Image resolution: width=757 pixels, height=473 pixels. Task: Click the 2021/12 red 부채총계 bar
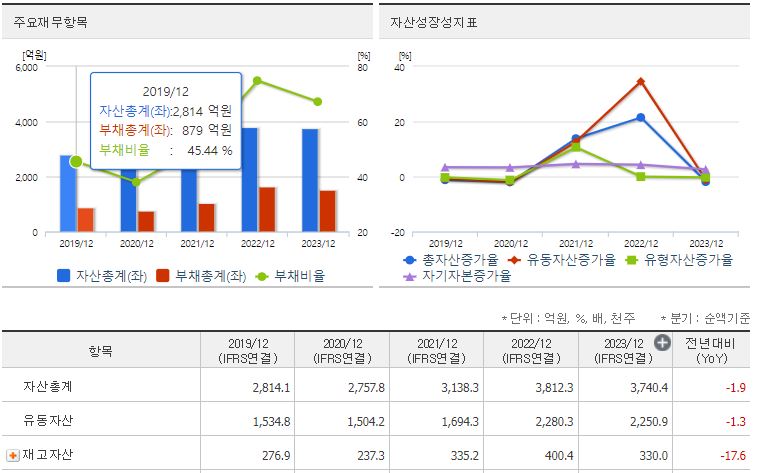pos(207,218)
